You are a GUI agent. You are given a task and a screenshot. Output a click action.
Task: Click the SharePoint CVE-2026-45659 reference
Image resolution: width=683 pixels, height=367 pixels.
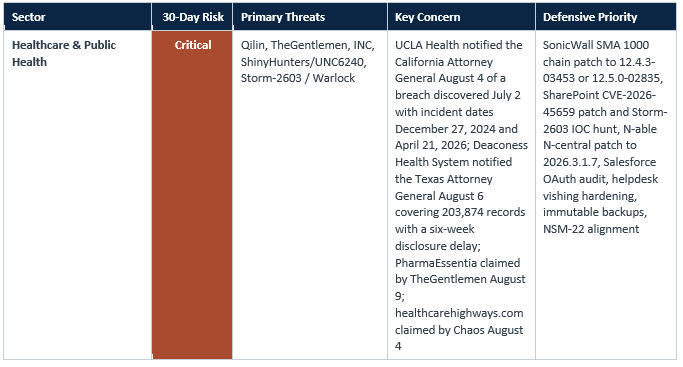pyautogui.click(x=599, y=103)
